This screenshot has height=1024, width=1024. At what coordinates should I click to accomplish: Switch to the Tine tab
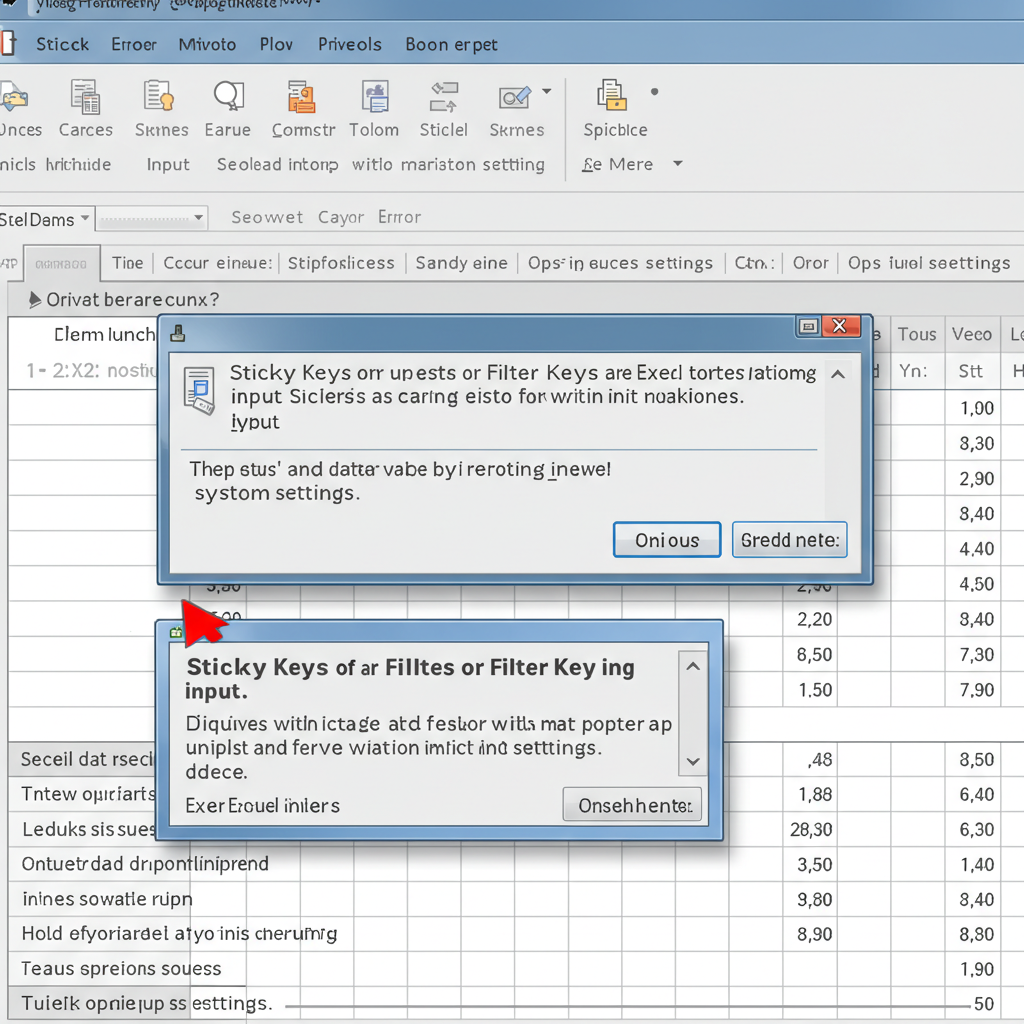coord(127,263)
